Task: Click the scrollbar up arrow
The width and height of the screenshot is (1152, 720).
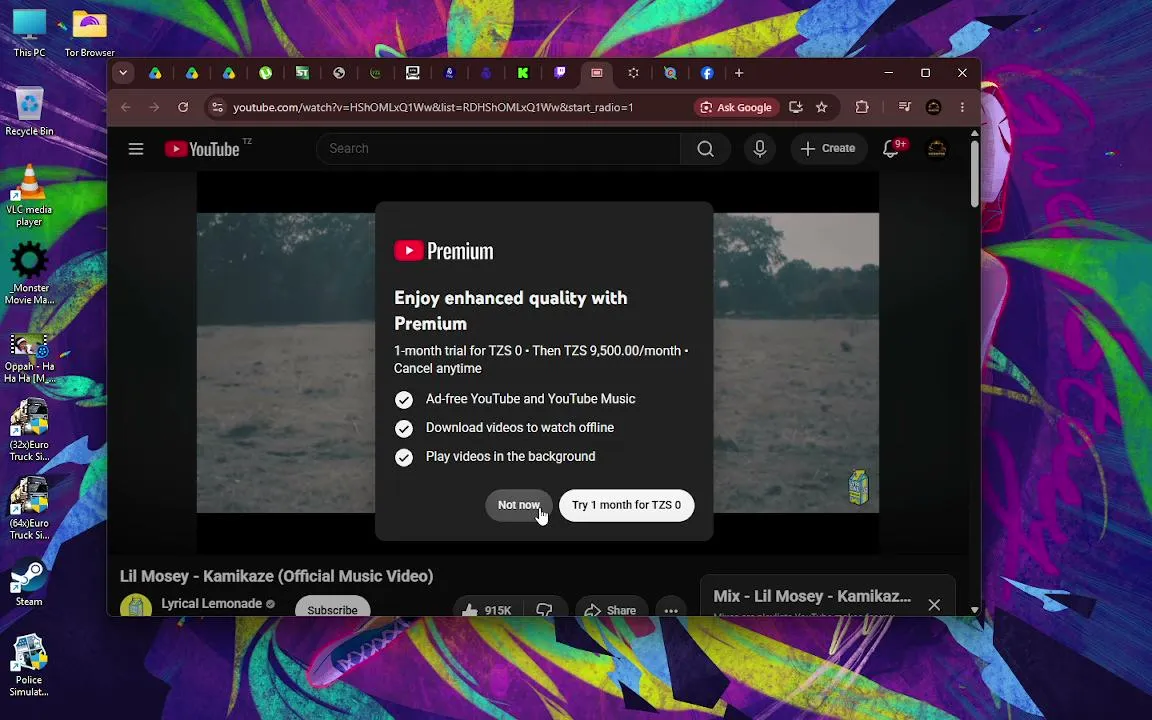Action: tap(975, 134)
